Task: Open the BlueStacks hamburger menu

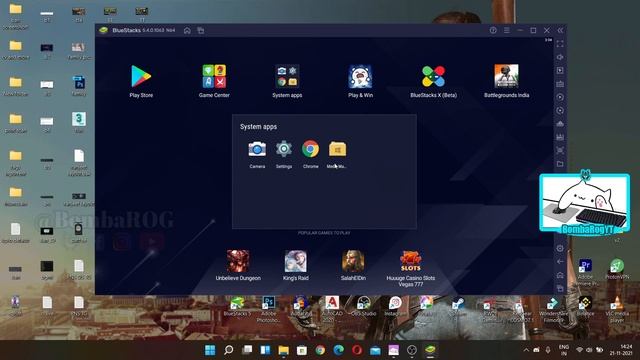Action: tap(507, 30)
